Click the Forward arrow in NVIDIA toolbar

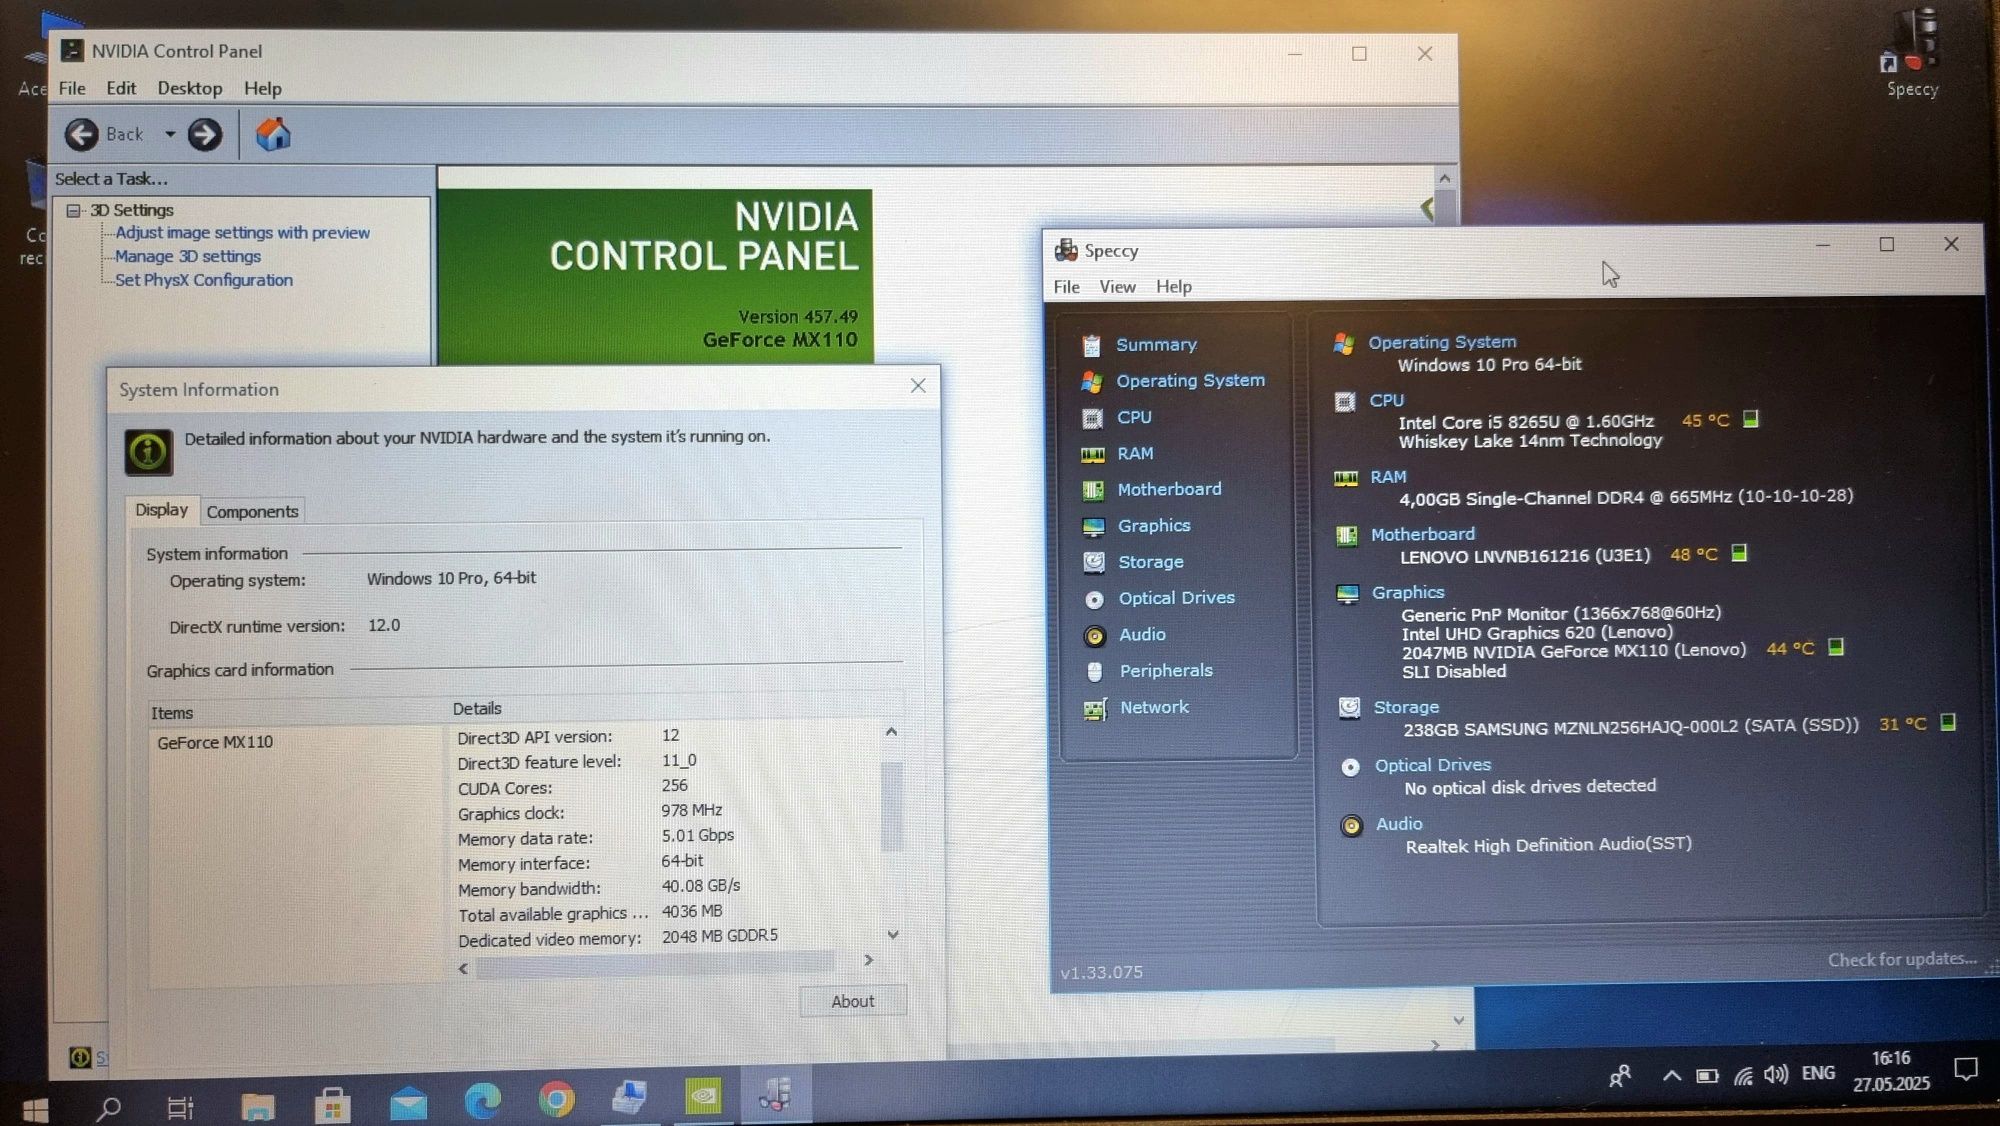[205, 134]
